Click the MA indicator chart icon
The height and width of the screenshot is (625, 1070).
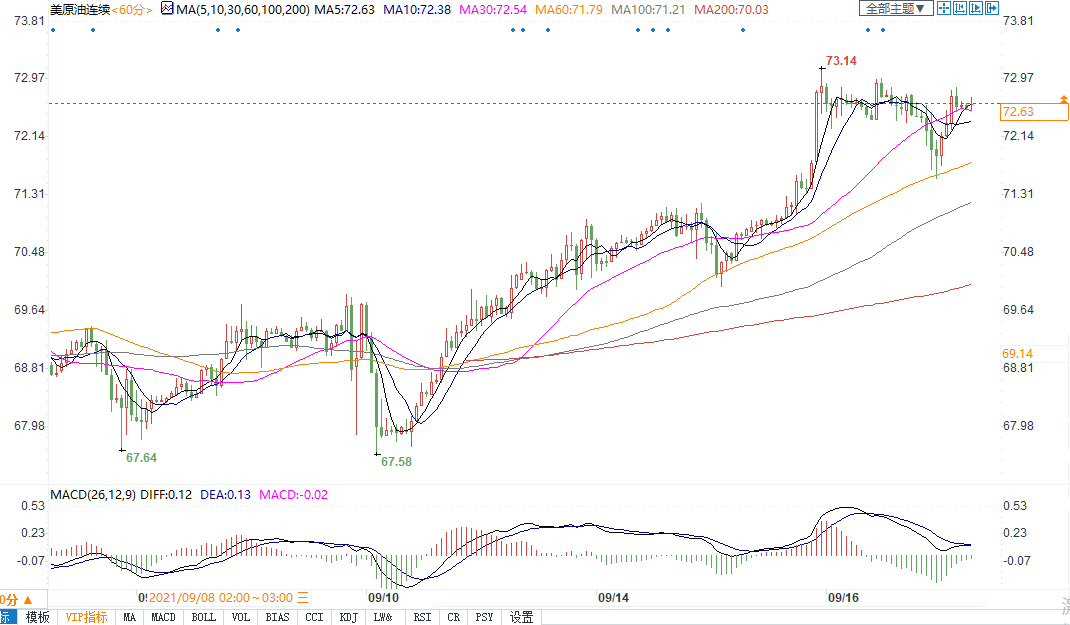coord(165,9)
